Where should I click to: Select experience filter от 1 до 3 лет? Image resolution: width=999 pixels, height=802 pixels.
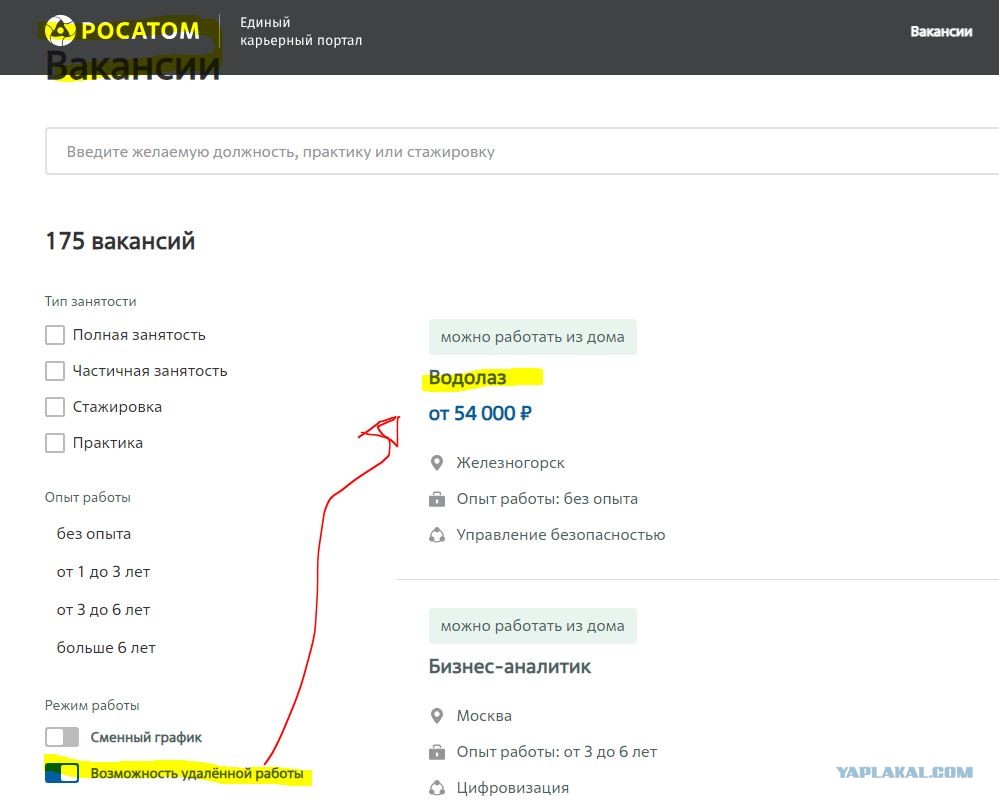pos(103,572)
